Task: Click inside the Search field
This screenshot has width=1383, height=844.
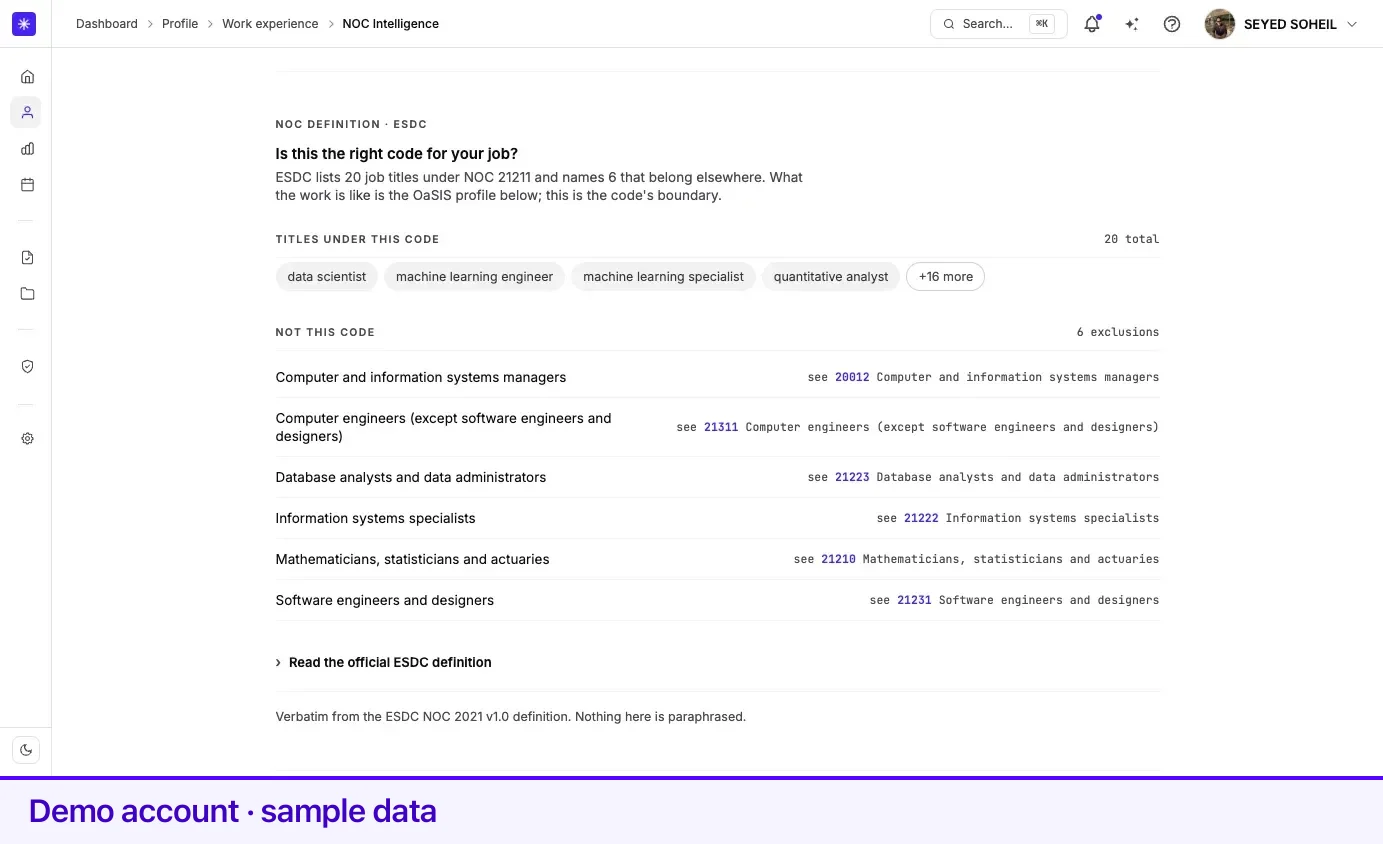Action: coord(998,24)
